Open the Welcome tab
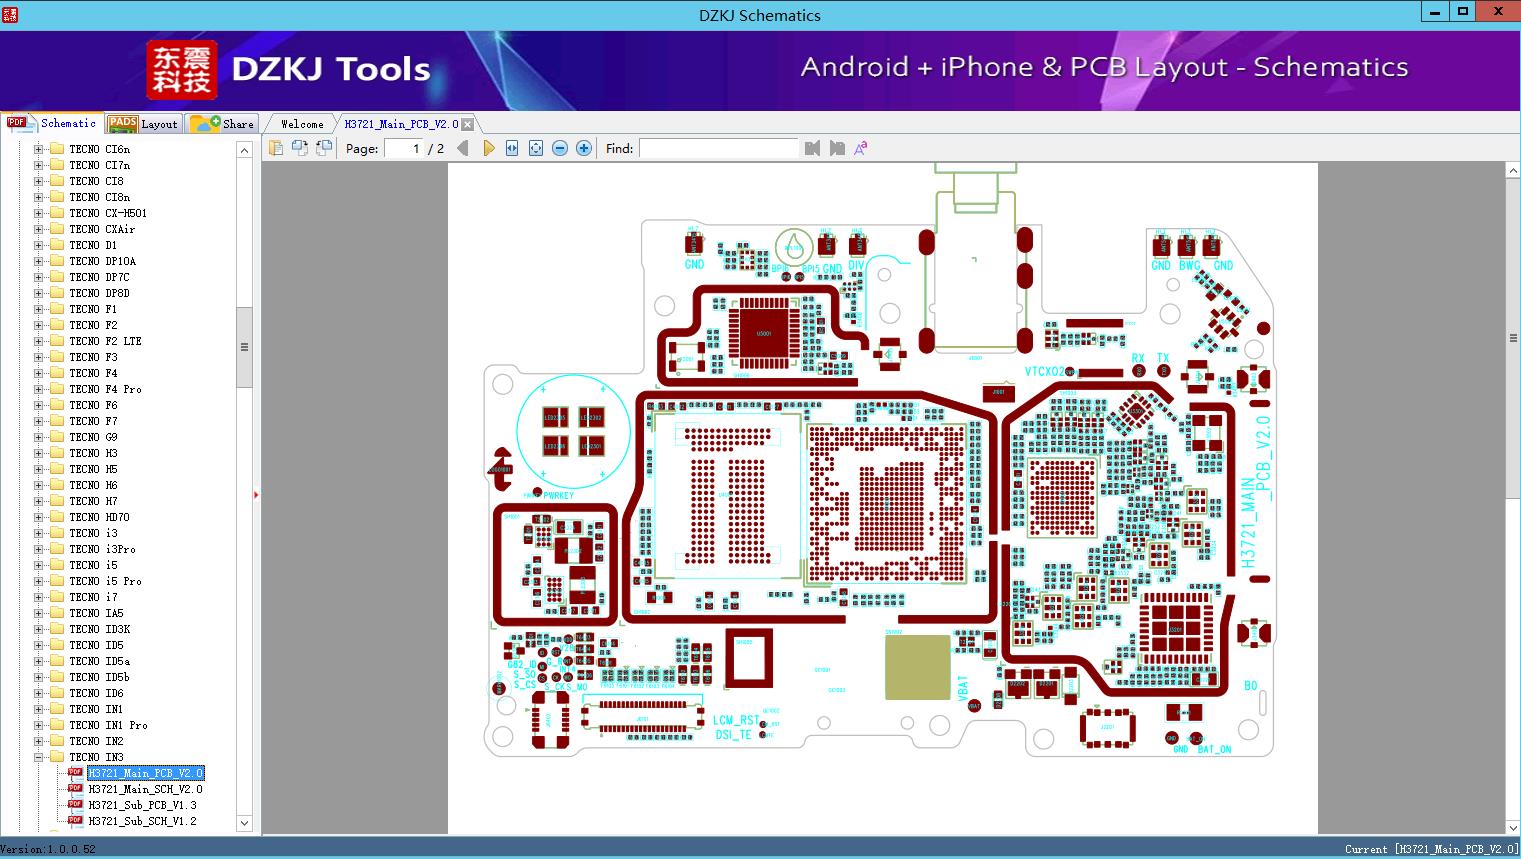The image size is (1521, 859). click(300, 123)
